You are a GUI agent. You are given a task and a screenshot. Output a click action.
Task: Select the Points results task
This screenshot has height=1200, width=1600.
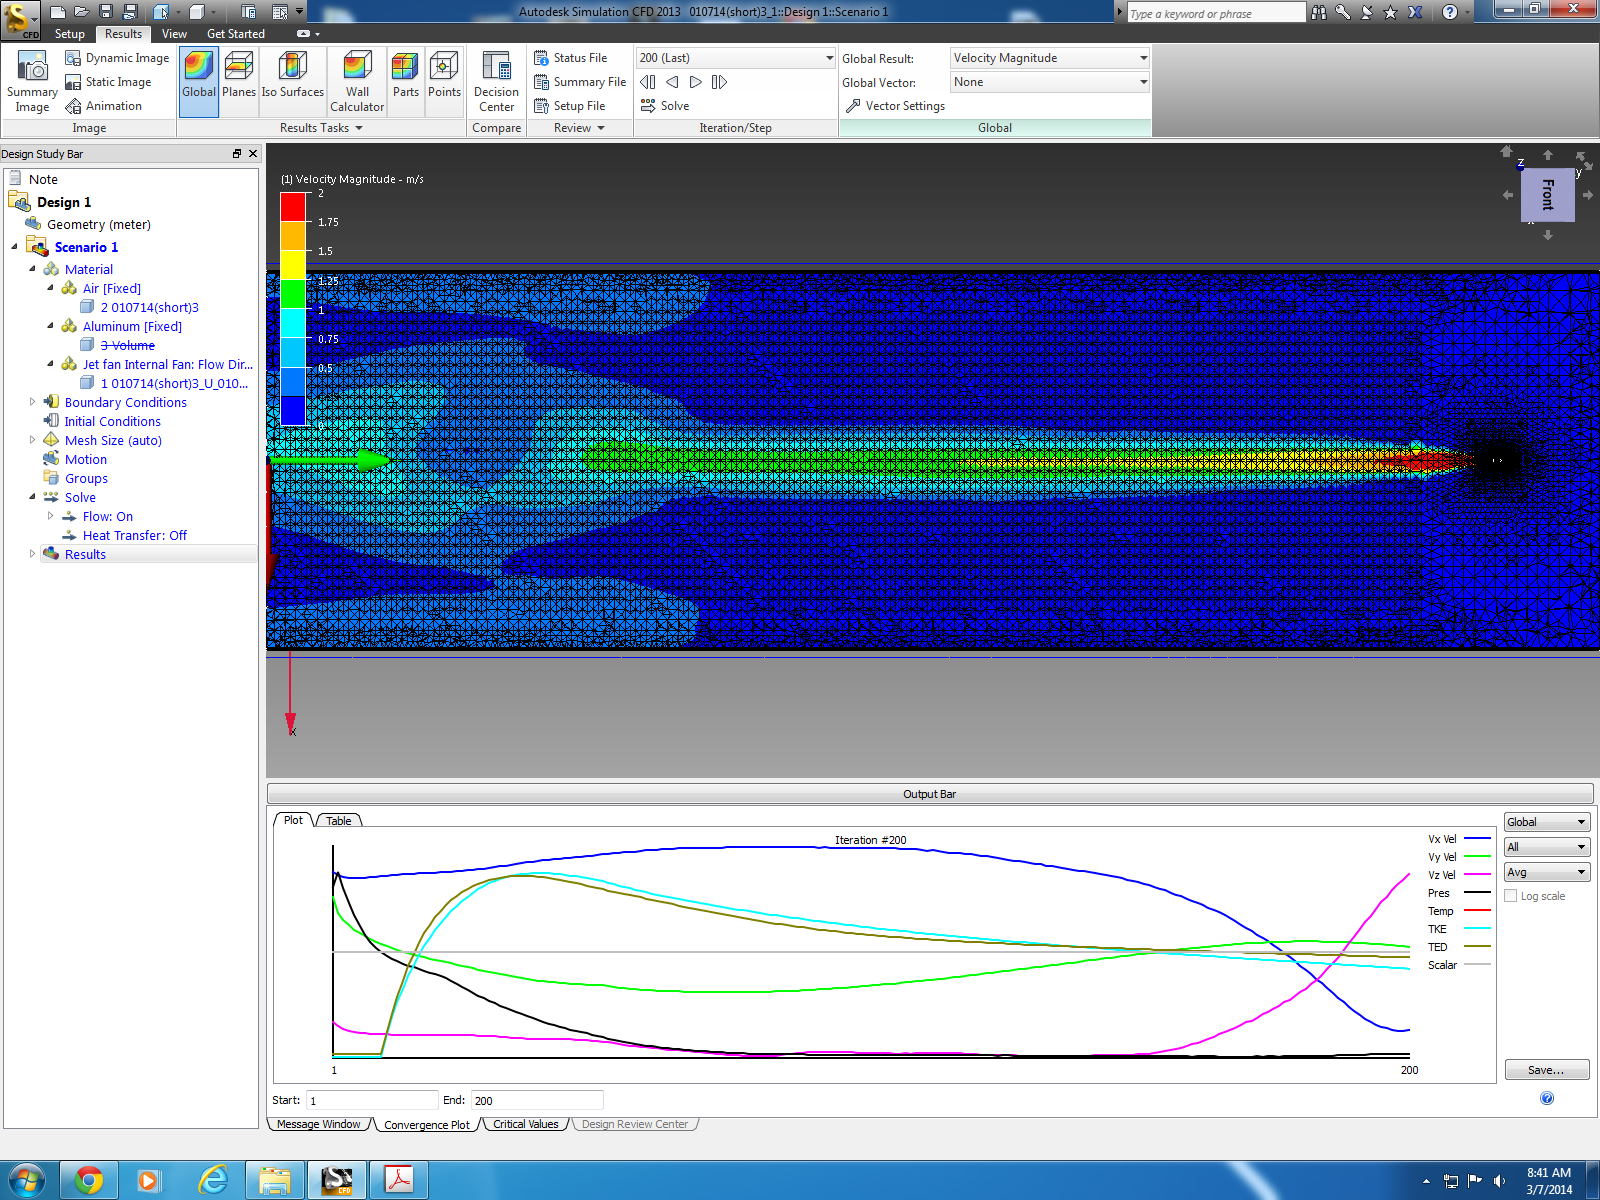click(x=444, y=80)
